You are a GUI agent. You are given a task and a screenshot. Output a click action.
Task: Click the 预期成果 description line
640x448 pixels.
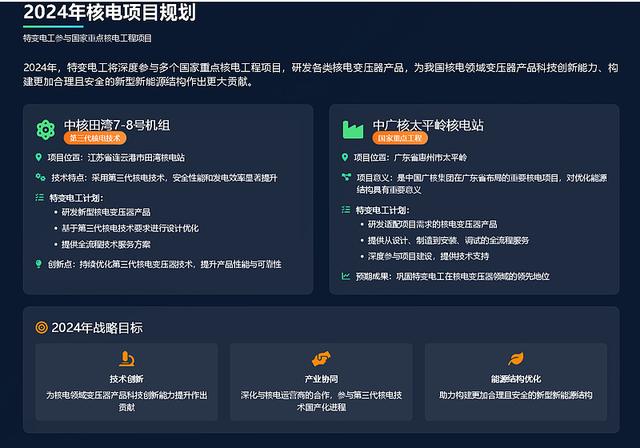tap(453, 277)
